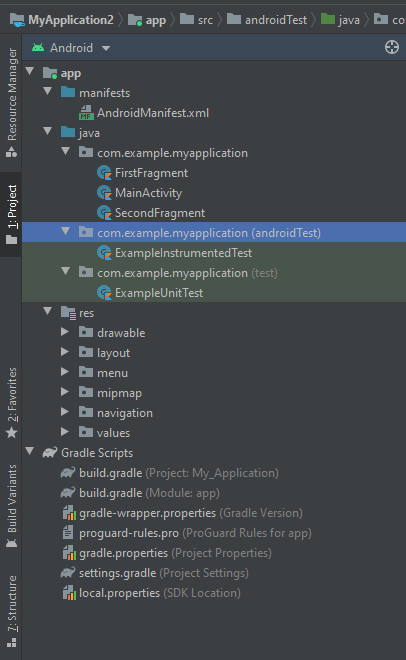Click the FirstFragment Kotlin class icon
This screenshot has width=406, height=660.
click(104, 173)
